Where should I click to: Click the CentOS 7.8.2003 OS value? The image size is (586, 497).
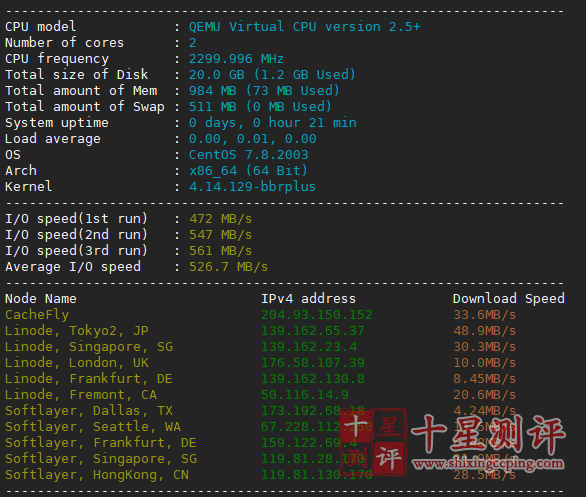click(x=249, y=155)
